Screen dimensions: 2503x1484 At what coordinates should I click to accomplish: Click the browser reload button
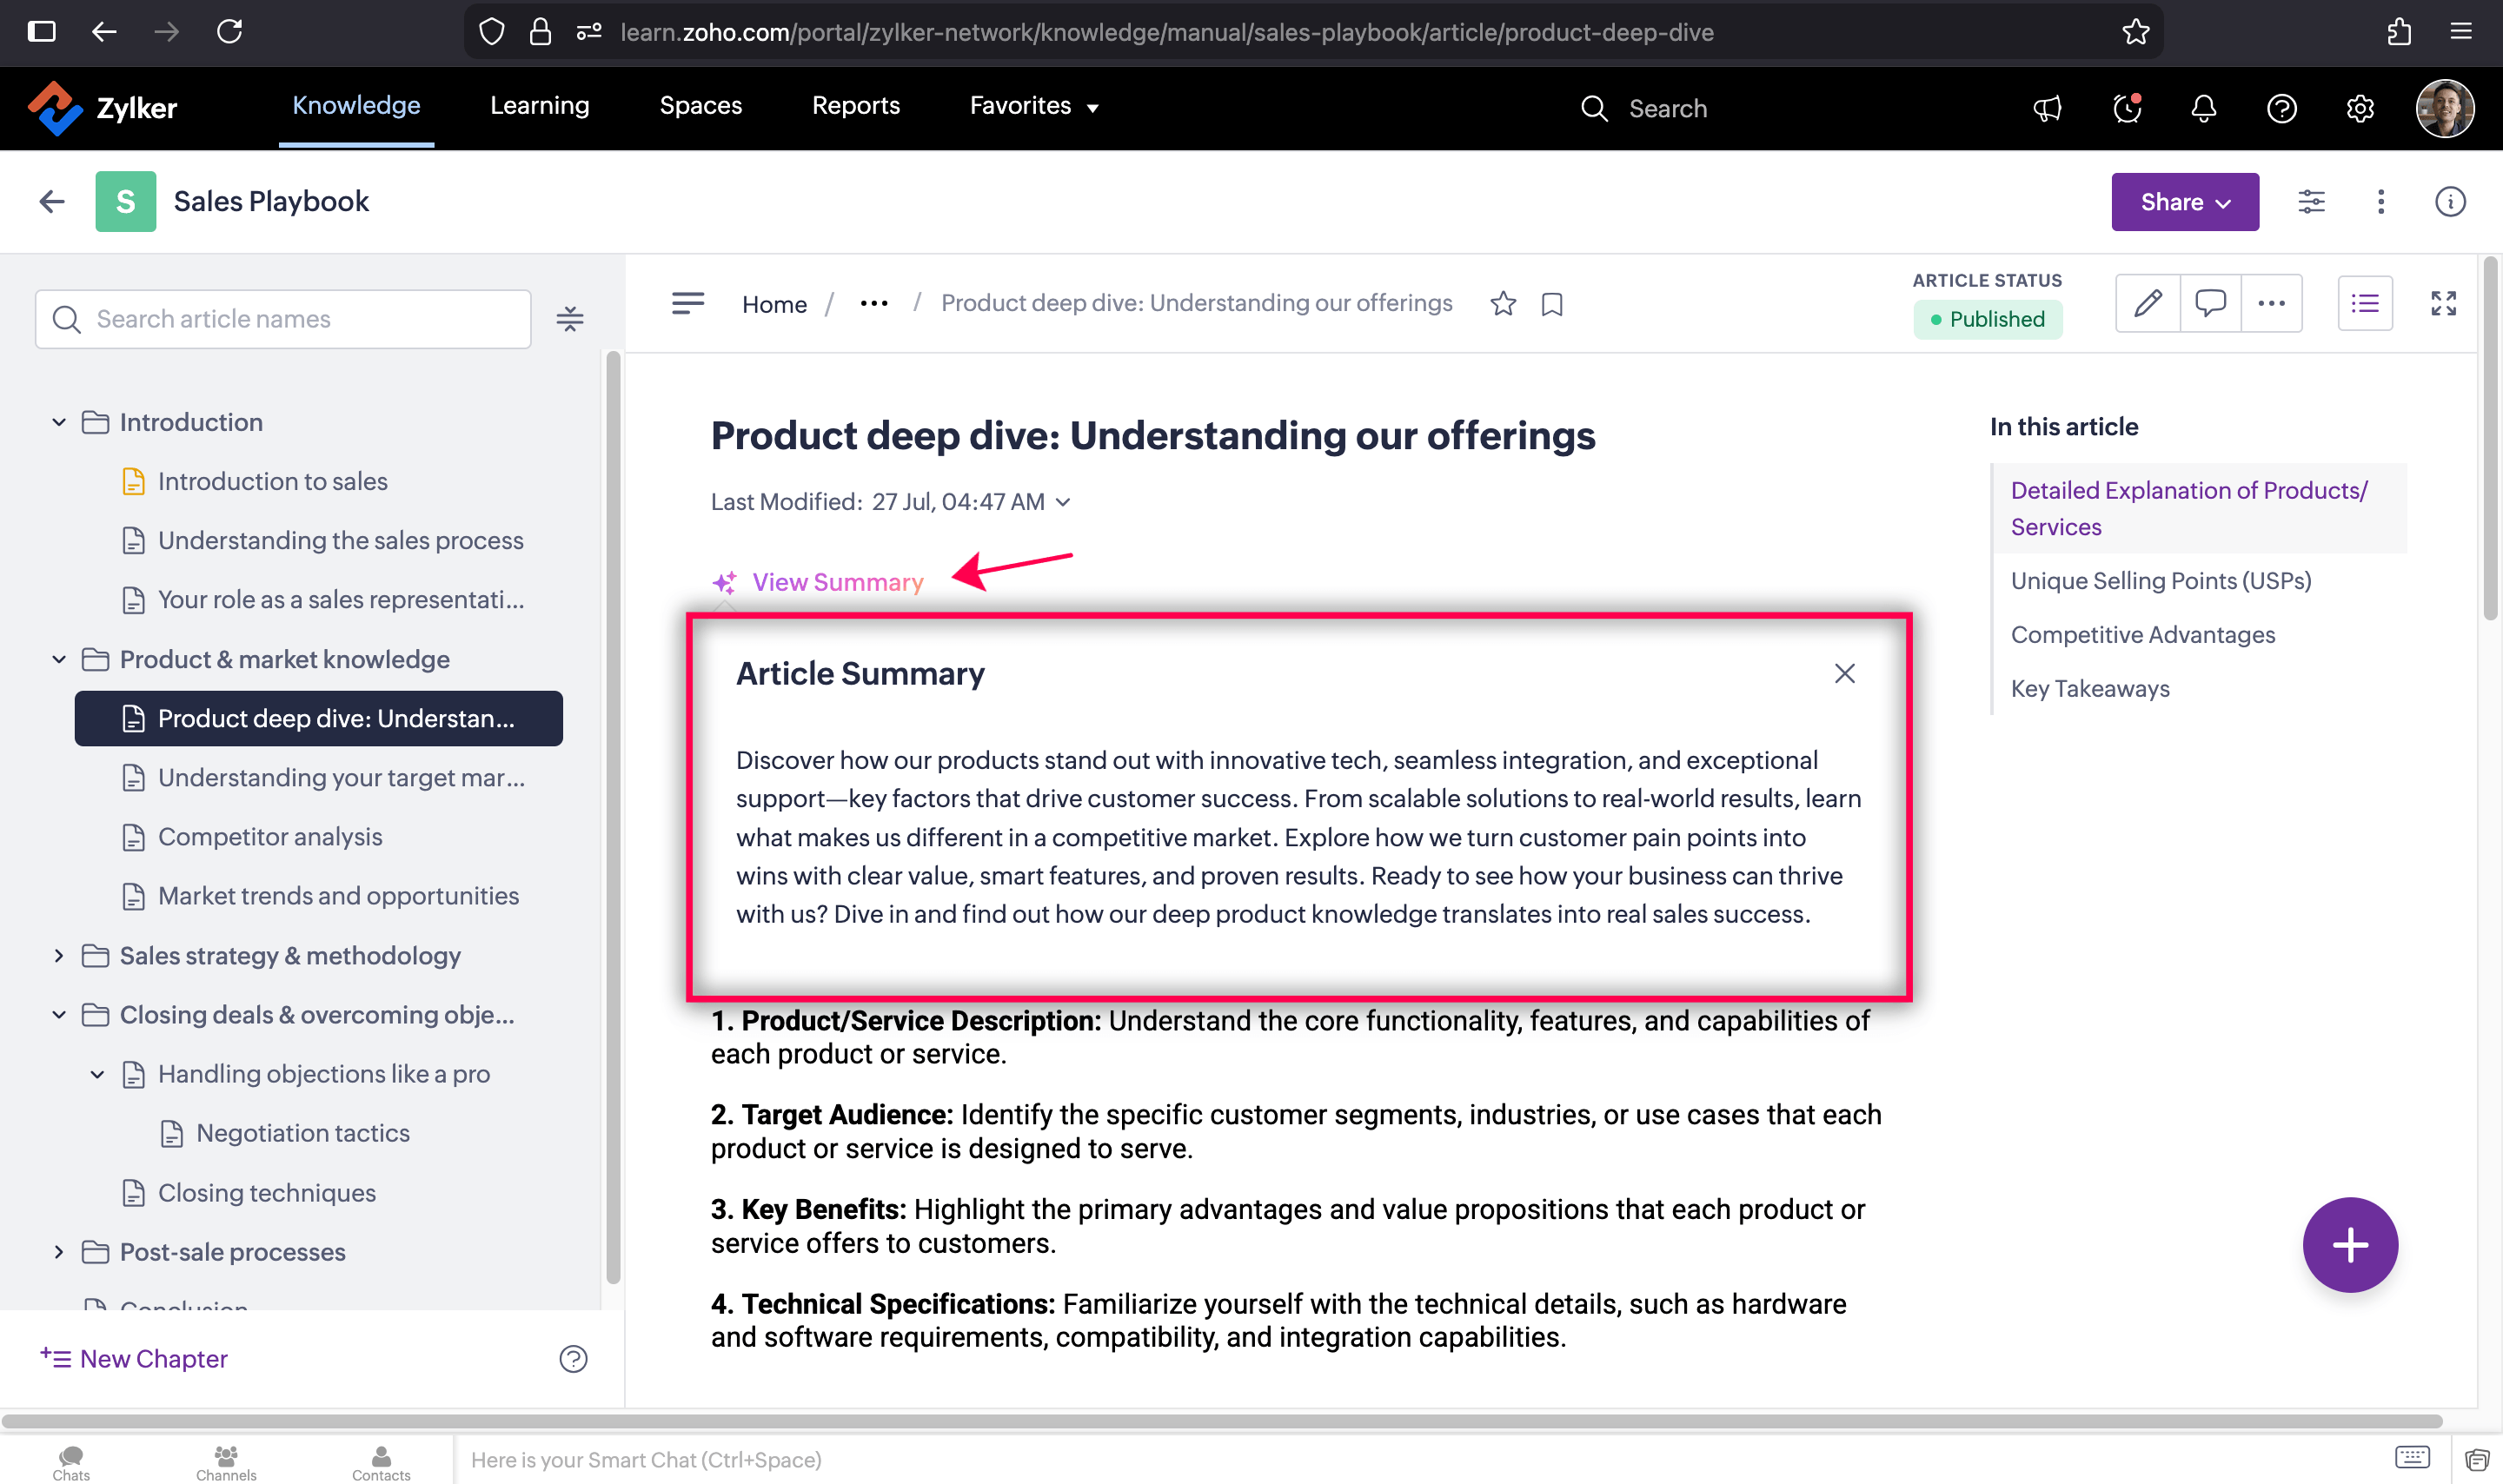pos(230,32)
